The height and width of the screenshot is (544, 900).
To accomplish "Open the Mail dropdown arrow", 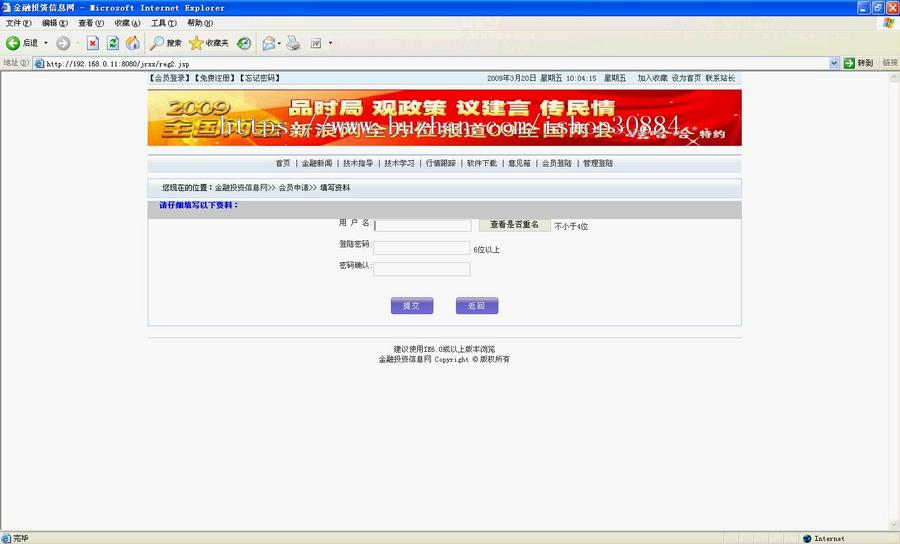I will coord(279,43).
